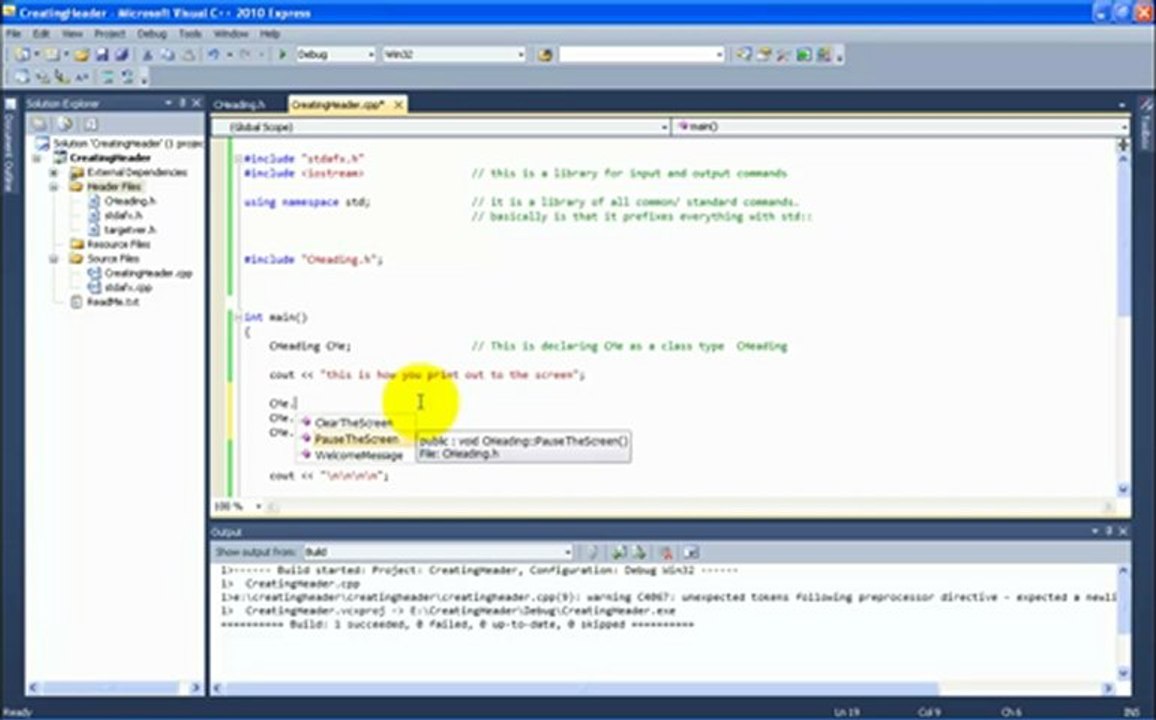Click the Save toolbar icon
Image resolution: width=1156 pixels, height=720 pixels.
(102, 55)
